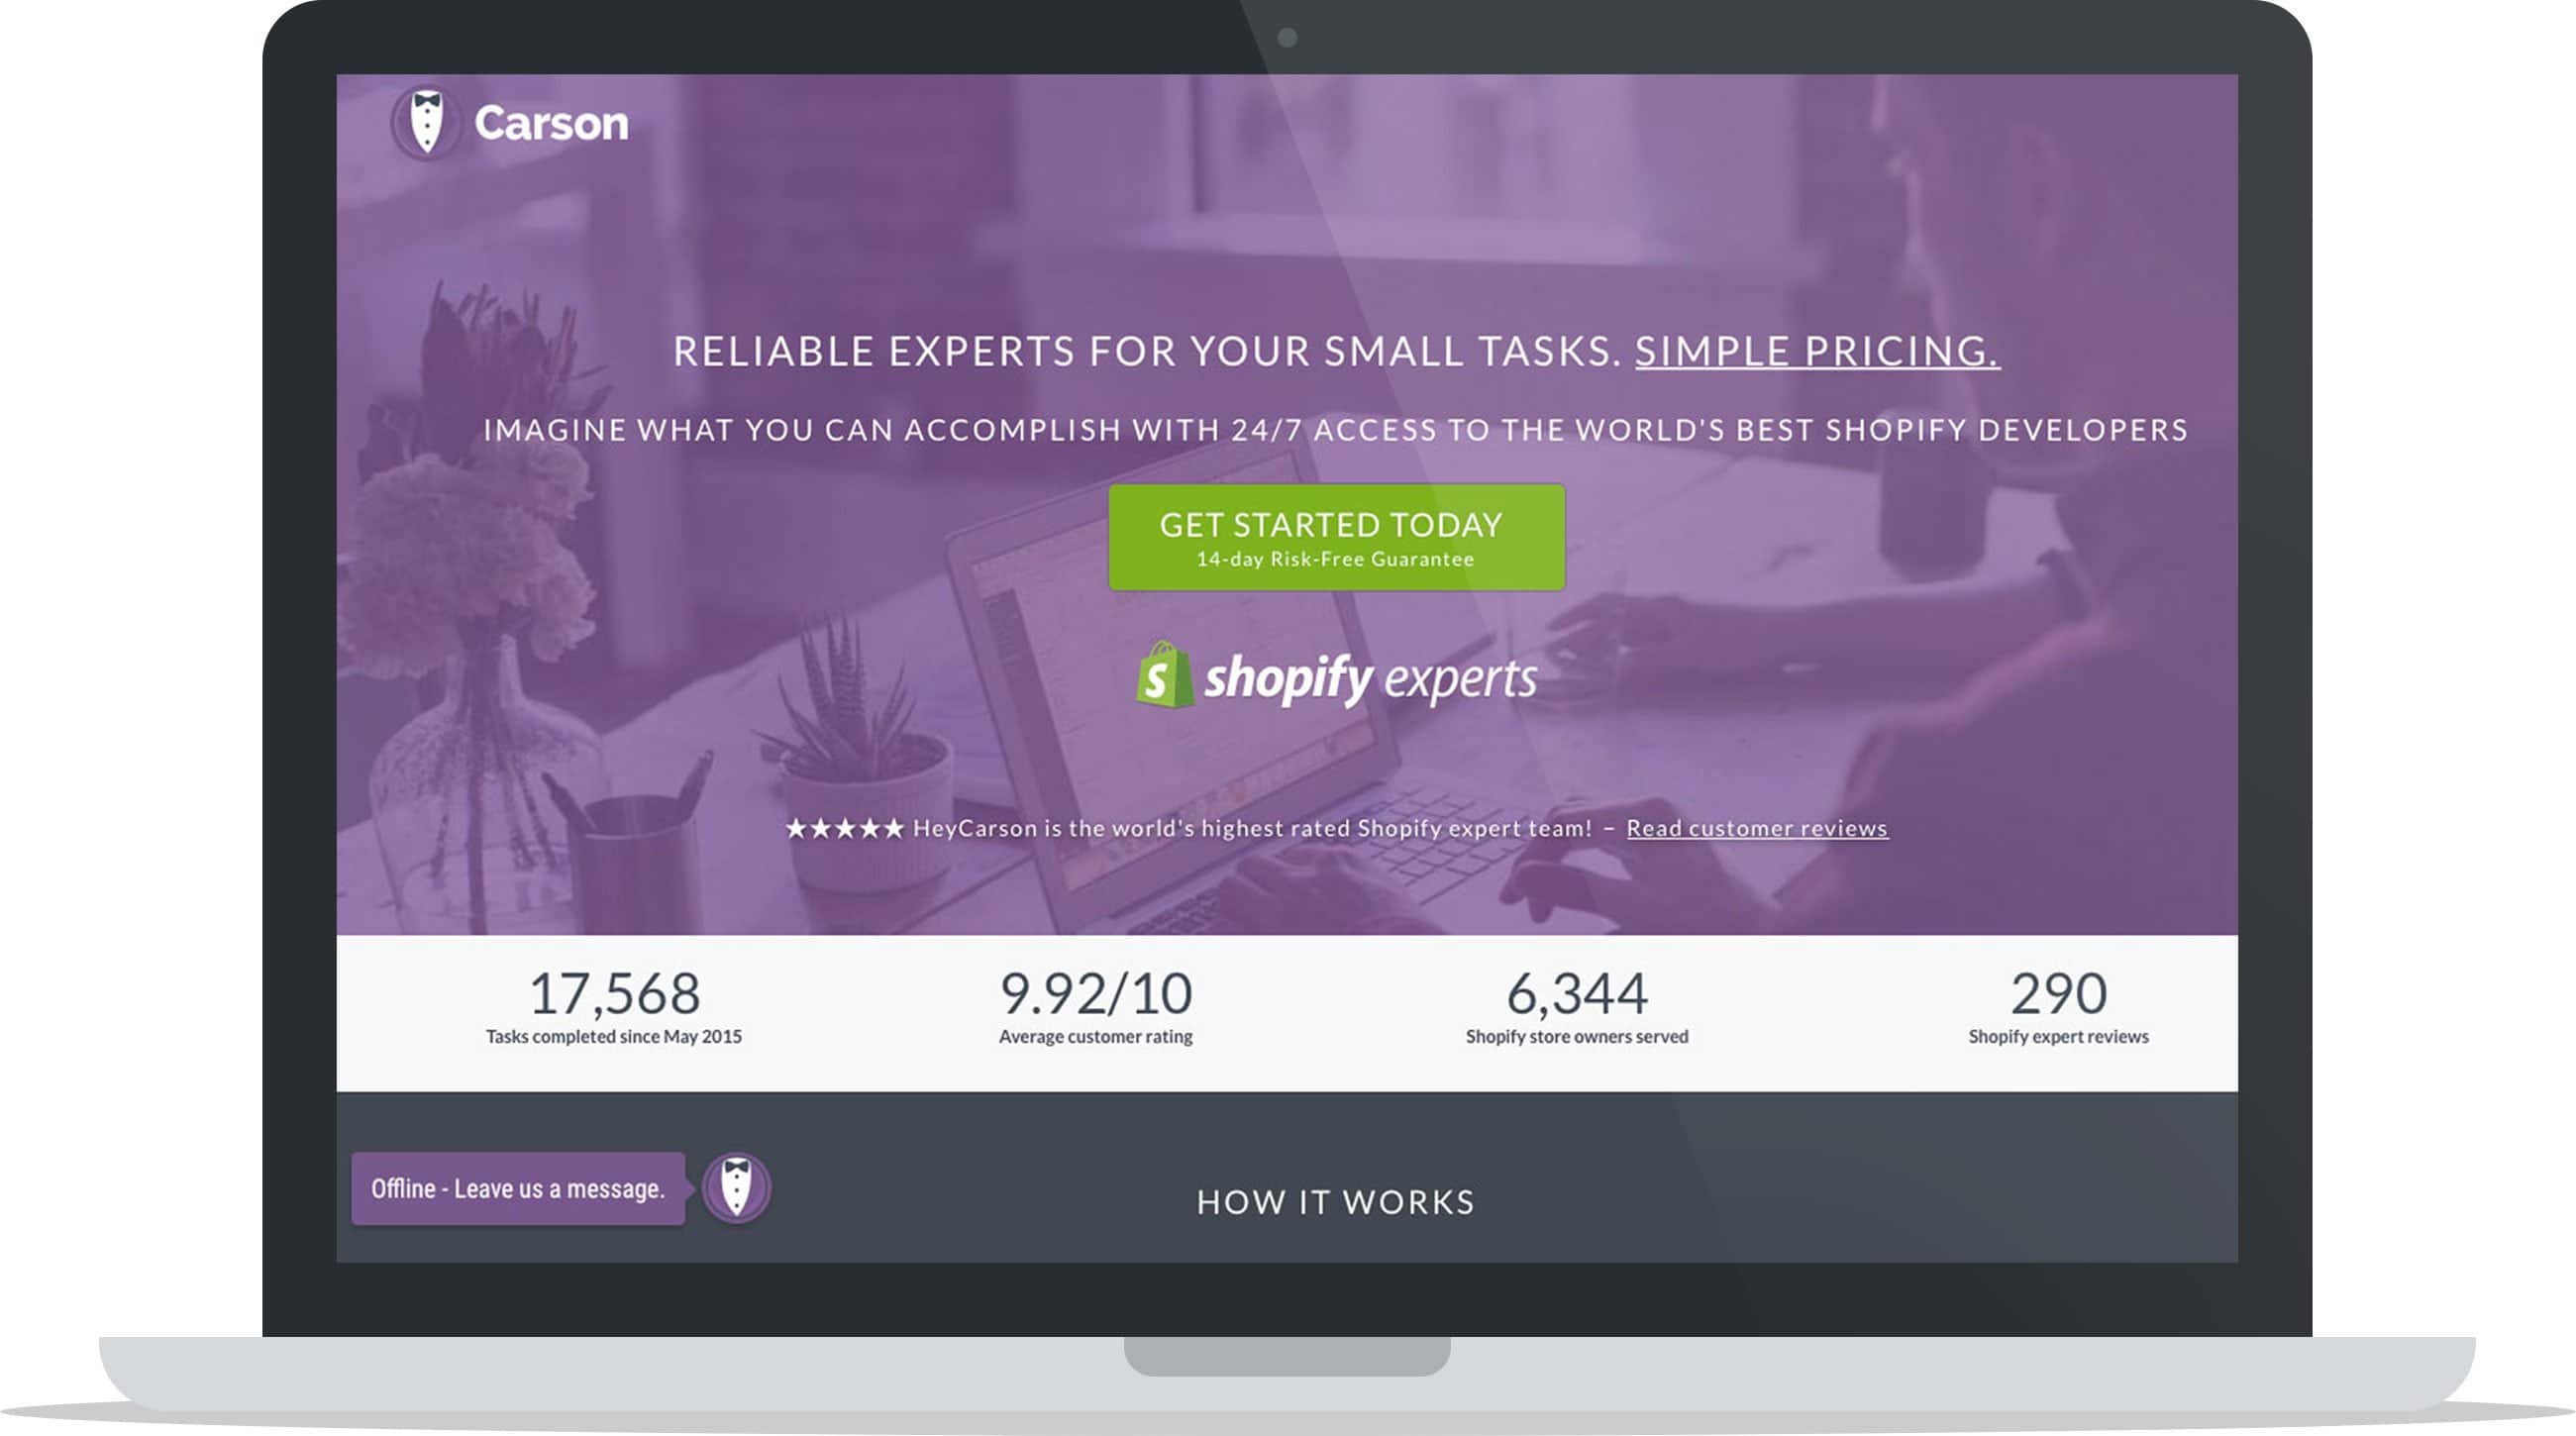Click the 6,344 store owners stat
The image size is (2576, 1436).
(x=1577, y=1006)
